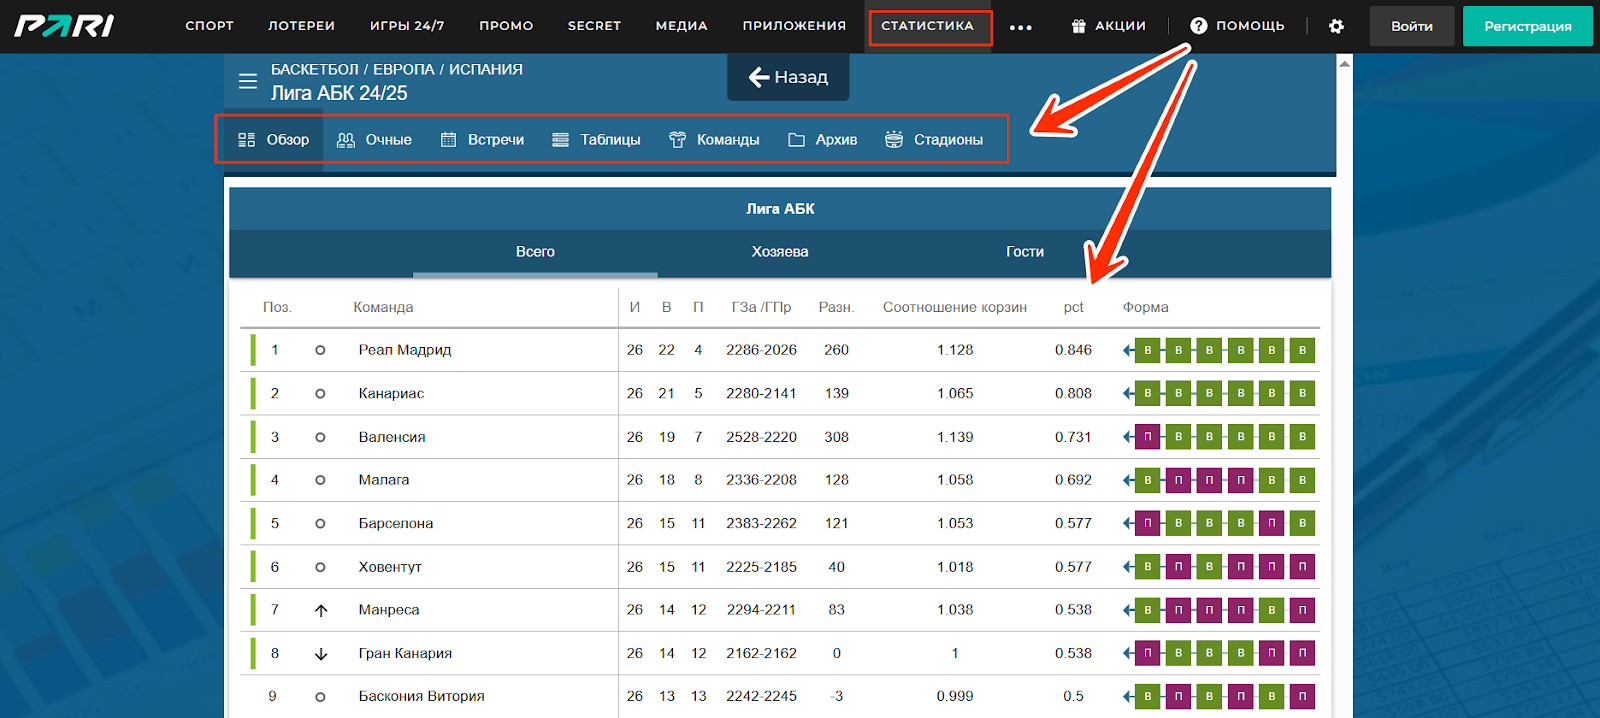Click the scrollbar up arrow
The image size is (1600, 718).
pyautogui.click(x=1344, y=64)
